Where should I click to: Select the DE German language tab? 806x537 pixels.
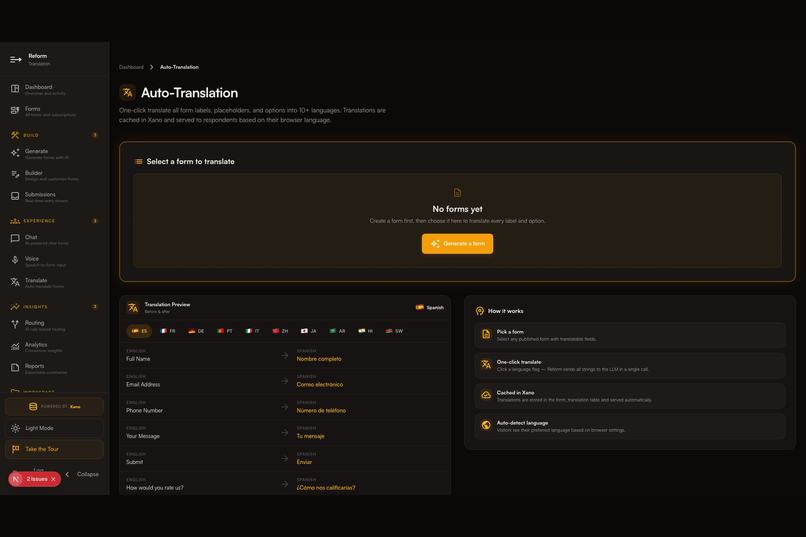click(196, 331)
